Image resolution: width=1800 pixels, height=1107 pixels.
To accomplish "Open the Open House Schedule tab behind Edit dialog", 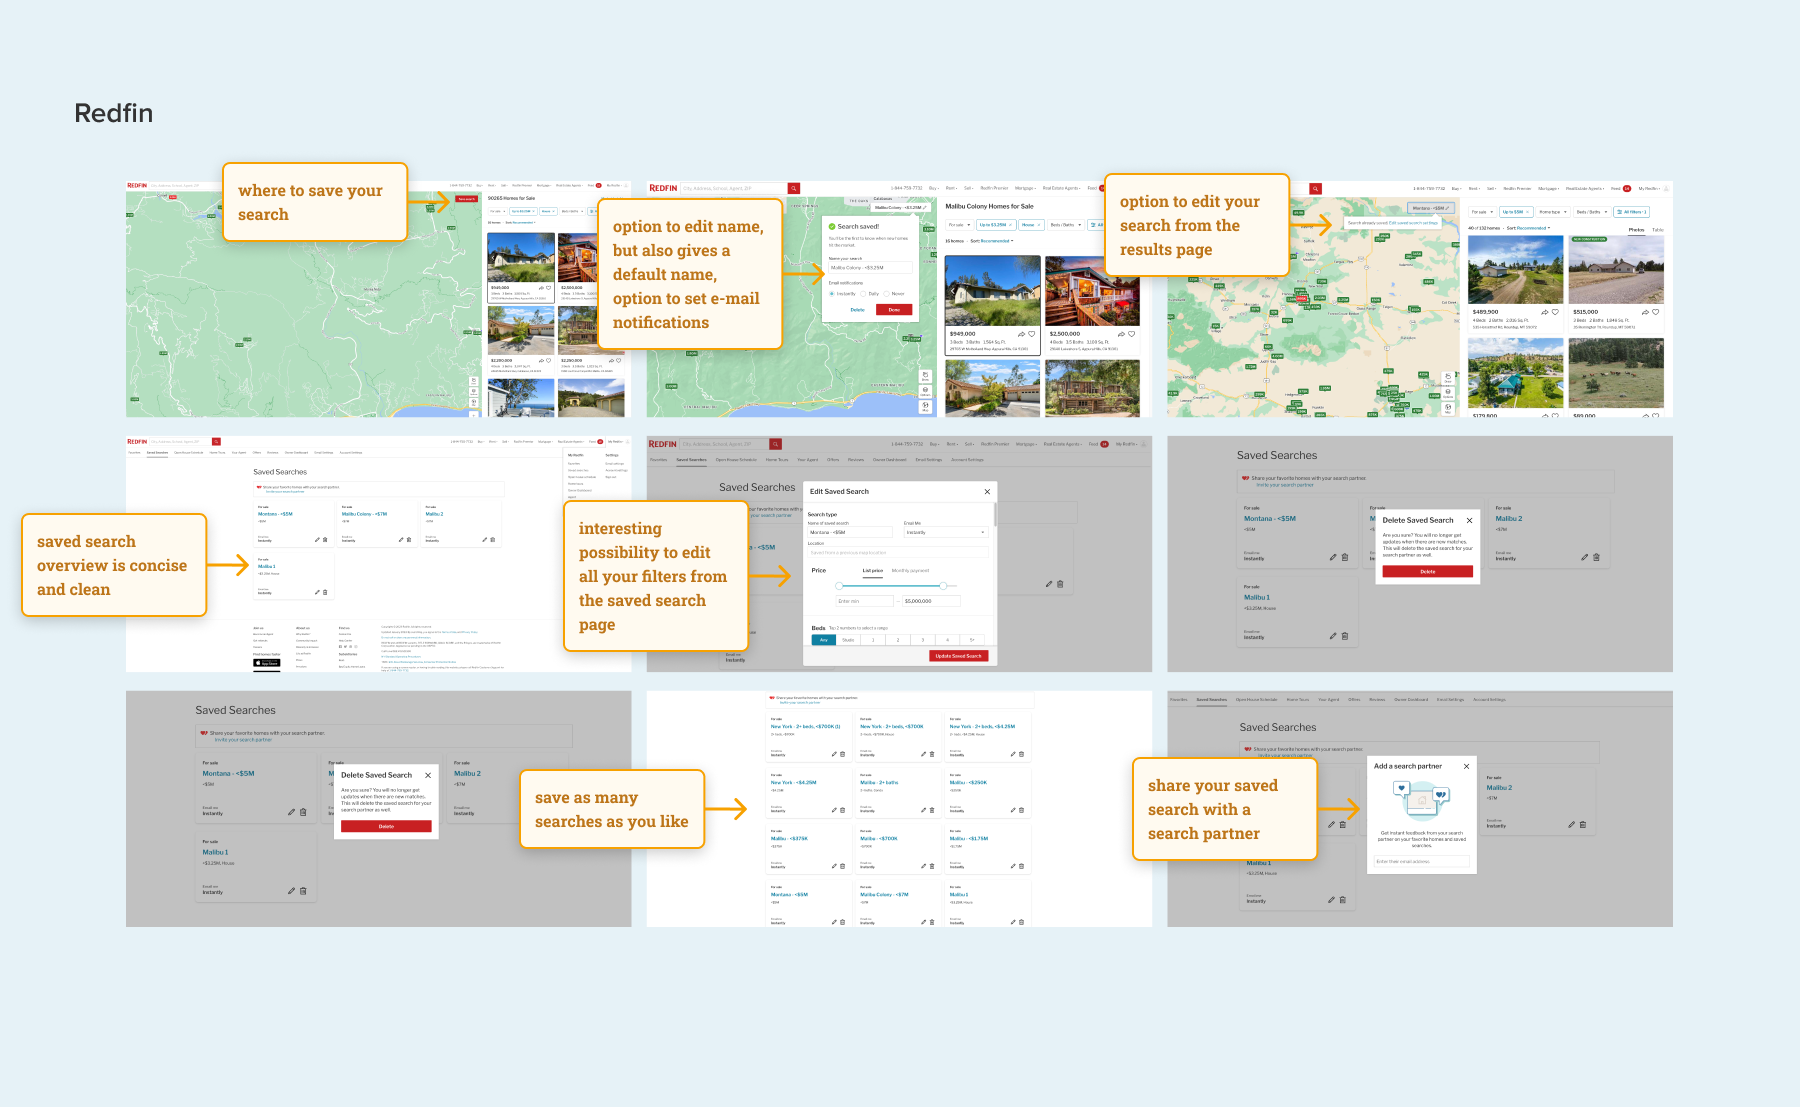I will click(736, 460).
